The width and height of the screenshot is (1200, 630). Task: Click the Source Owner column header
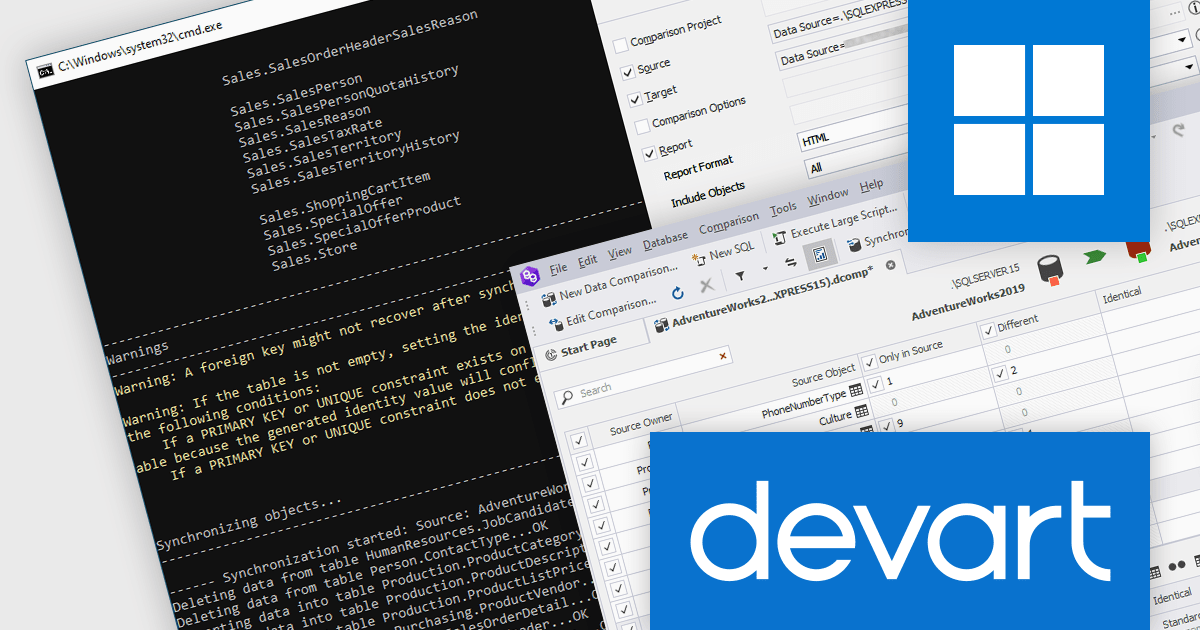point(642,423)
